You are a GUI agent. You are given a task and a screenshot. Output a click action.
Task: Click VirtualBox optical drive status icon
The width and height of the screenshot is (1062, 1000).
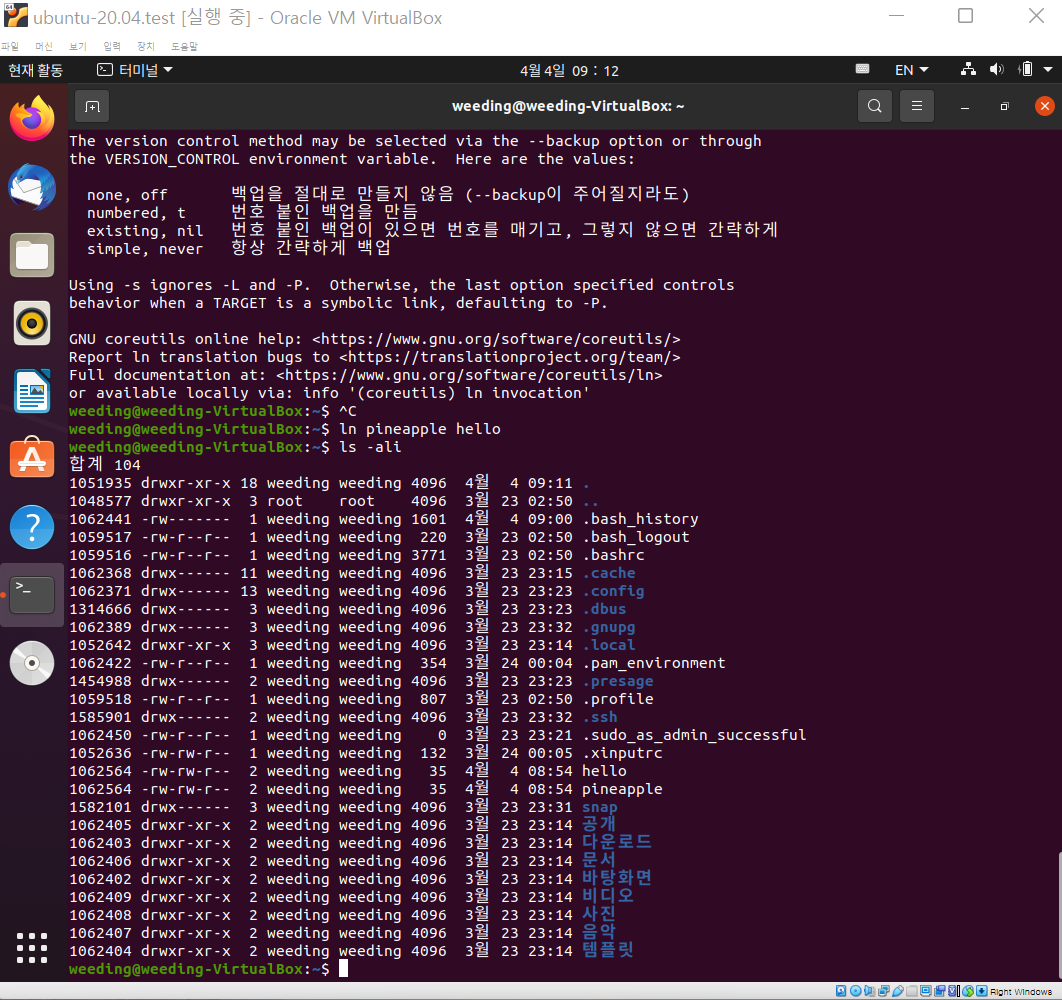coord(855,991)
